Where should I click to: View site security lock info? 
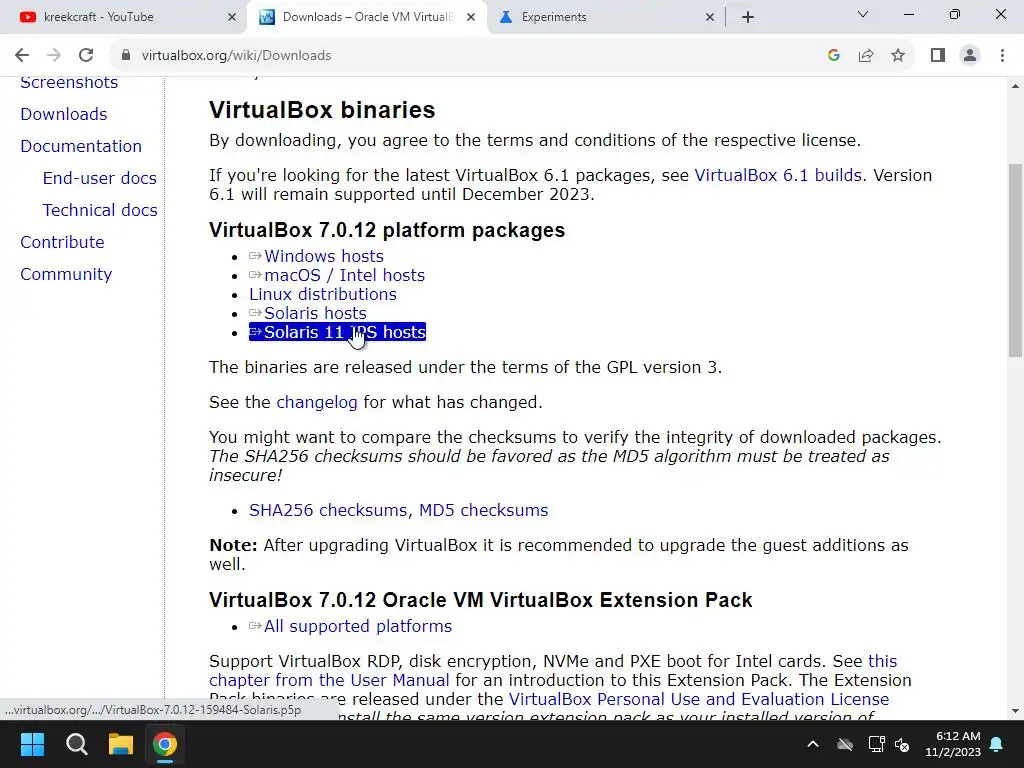tap(125, 56)
